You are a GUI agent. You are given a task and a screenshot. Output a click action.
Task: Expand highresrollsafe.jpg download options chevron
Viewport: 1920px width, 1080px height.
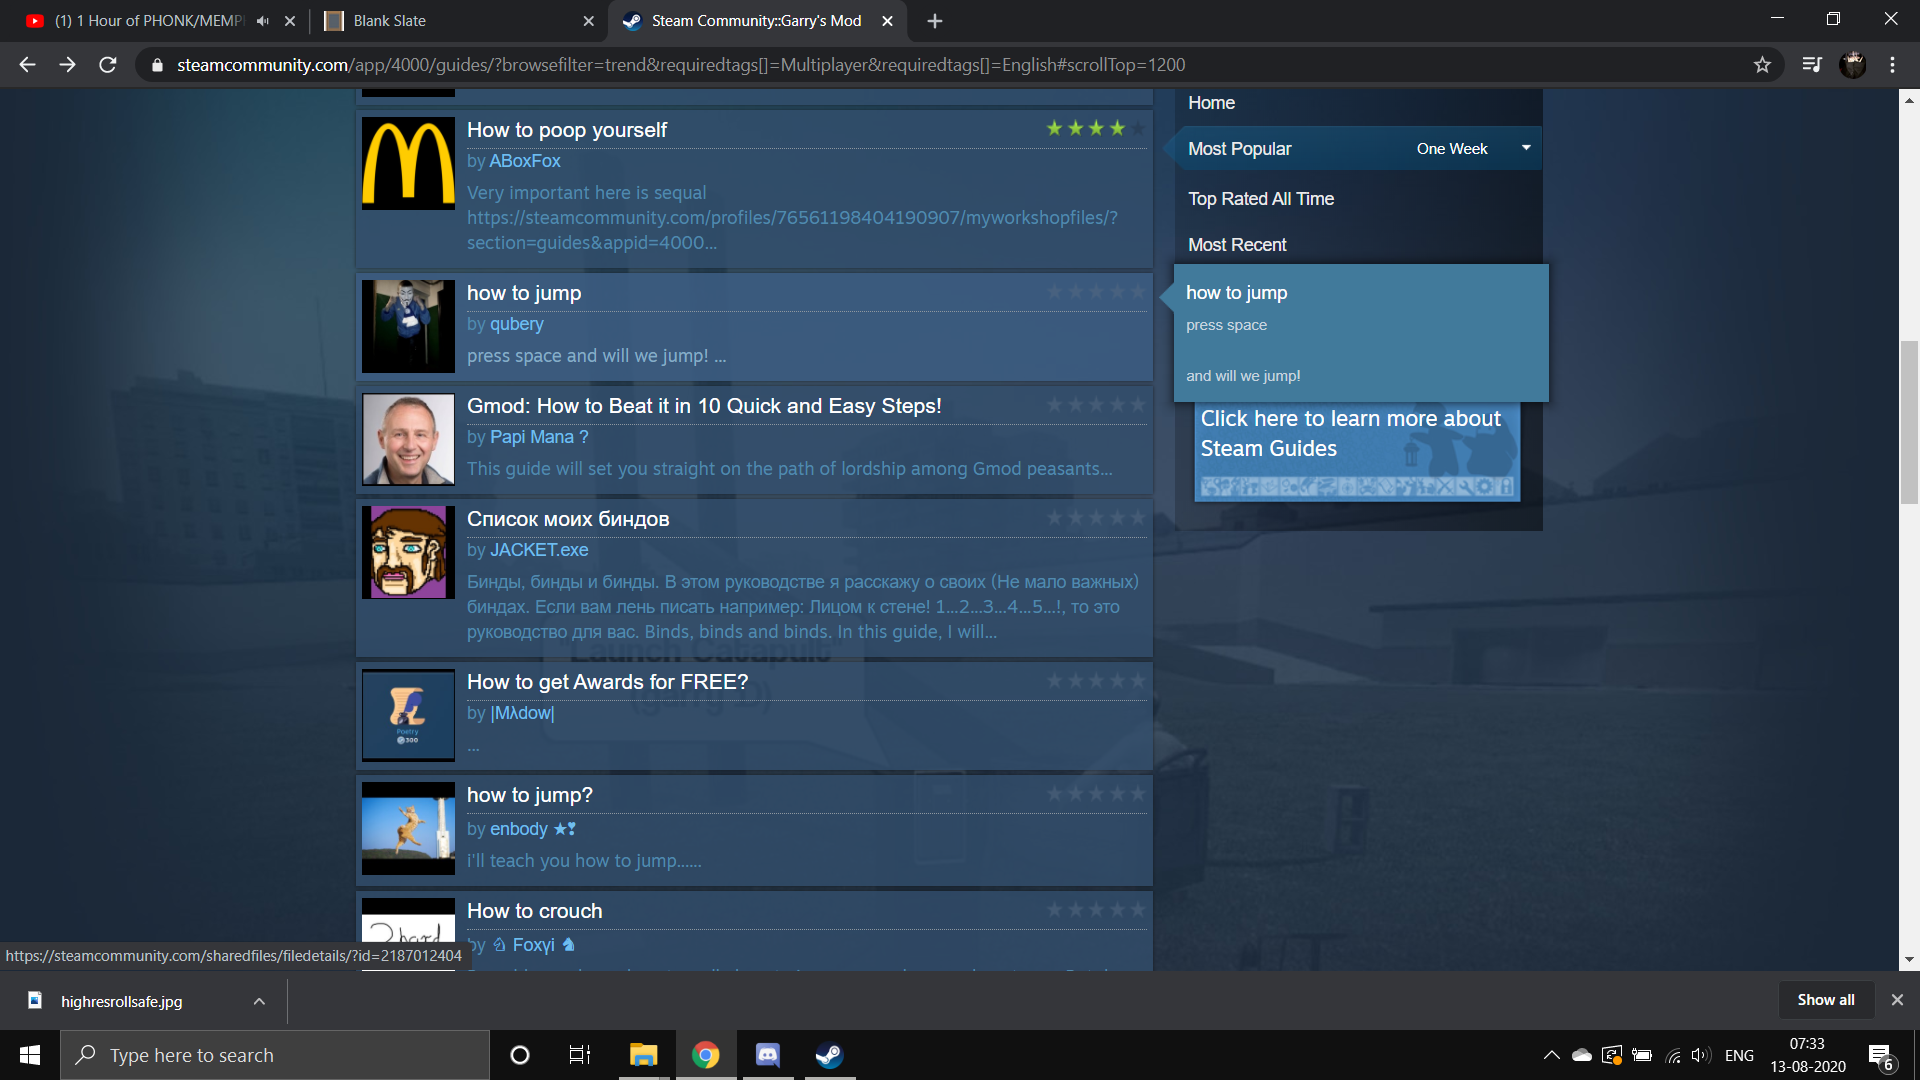tap(259, 1001)
